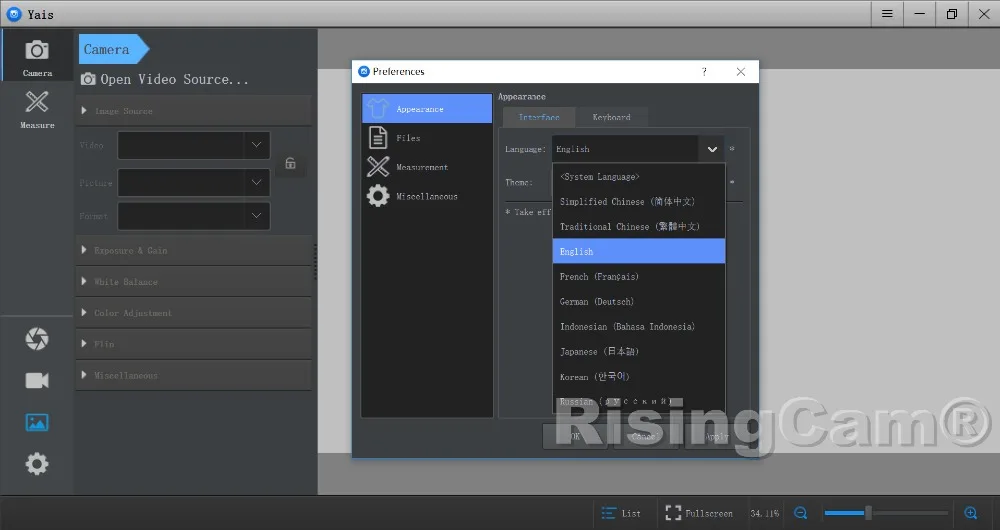Choose Simplified Chinese language option
This screenshot has width=1000, height=530.
(x=639, y=202)
